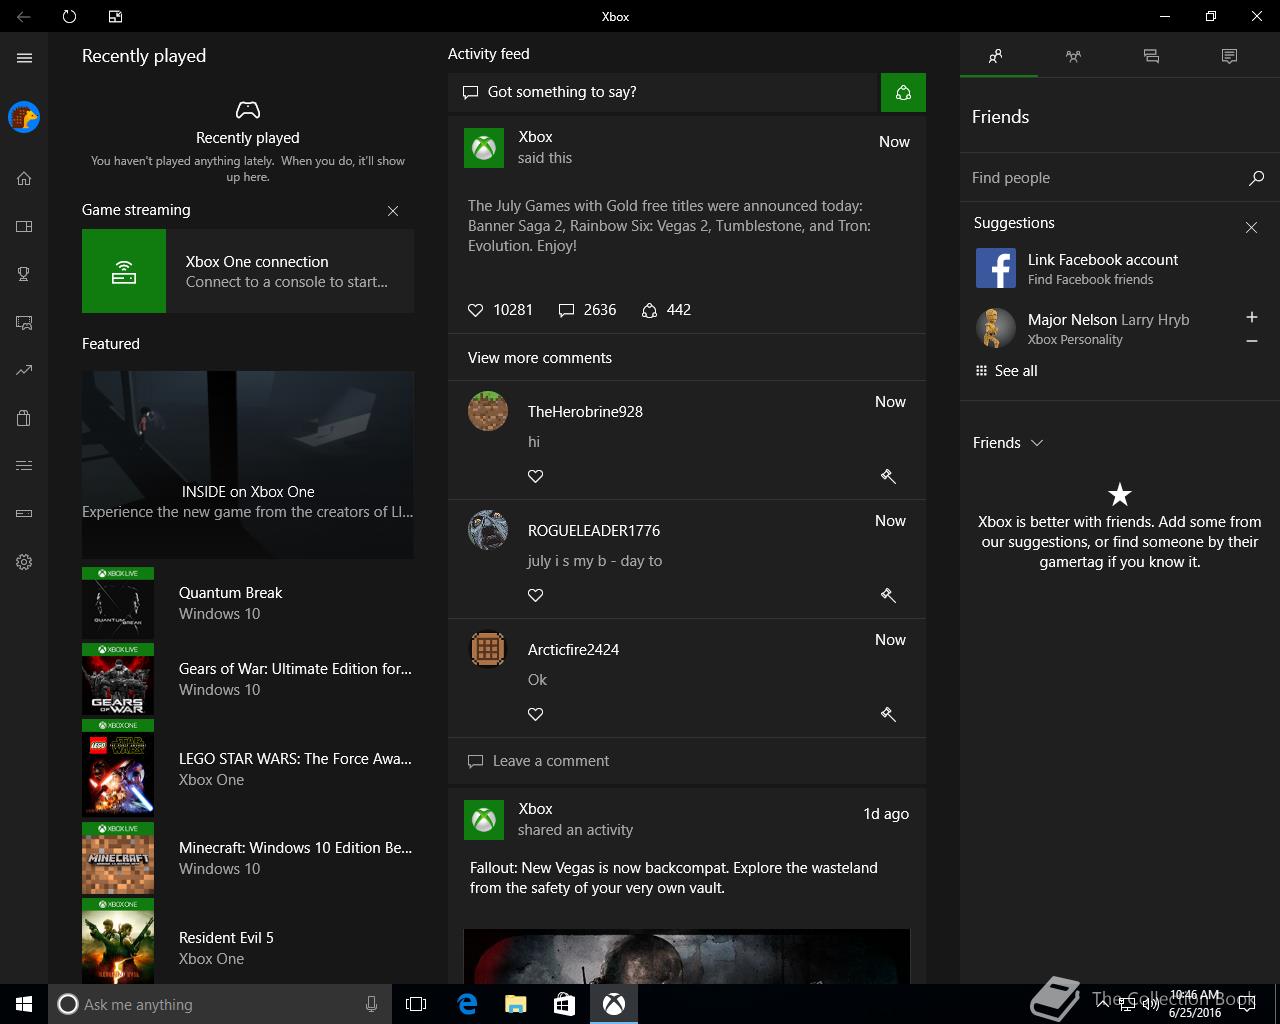Add Major Nelson as friend with plus
Image resolution: width=1280 pixels, height=1024 pixels.
click(1251, 317)
